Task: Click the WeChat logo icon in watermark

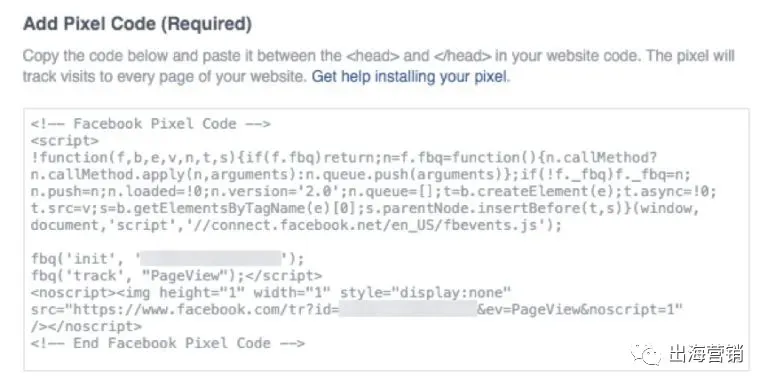Action: pos(646,354)
